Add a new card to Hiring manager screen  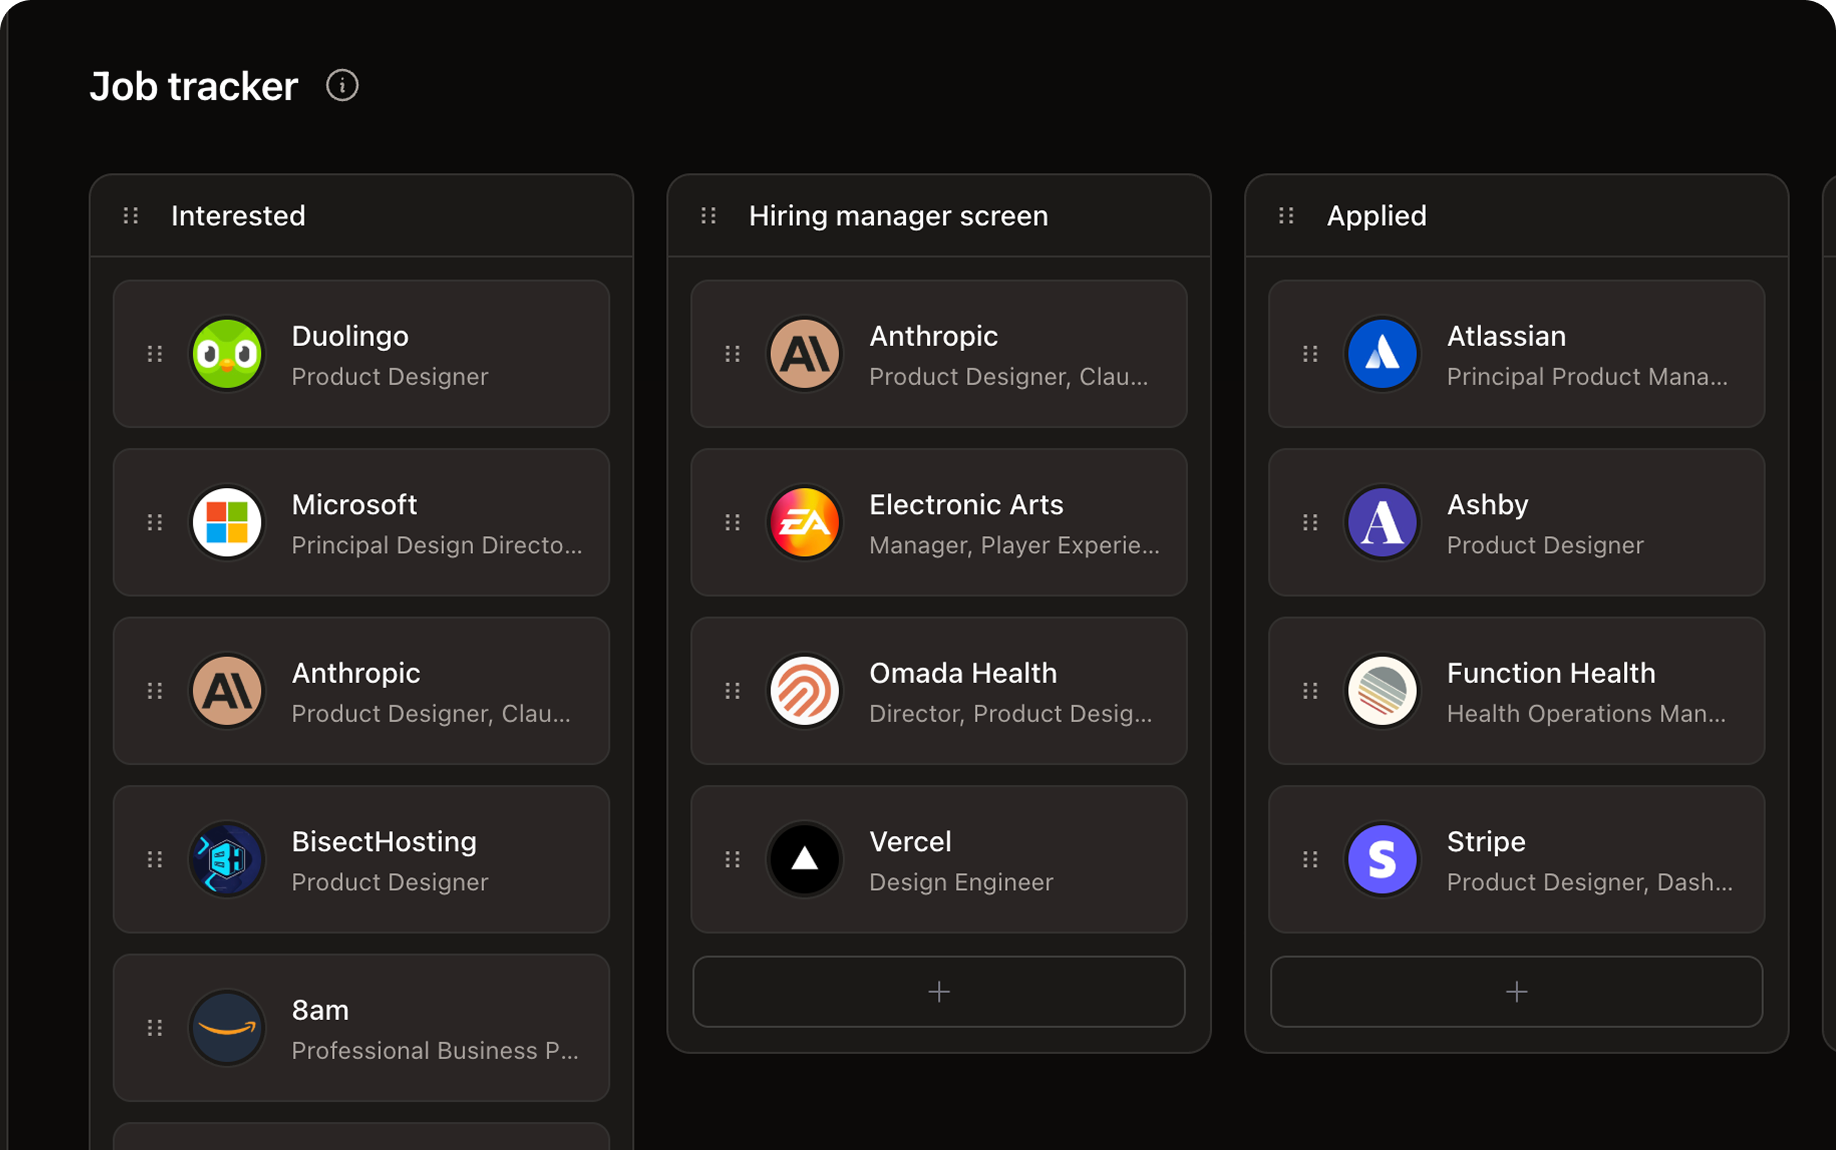tap(938, 991)
